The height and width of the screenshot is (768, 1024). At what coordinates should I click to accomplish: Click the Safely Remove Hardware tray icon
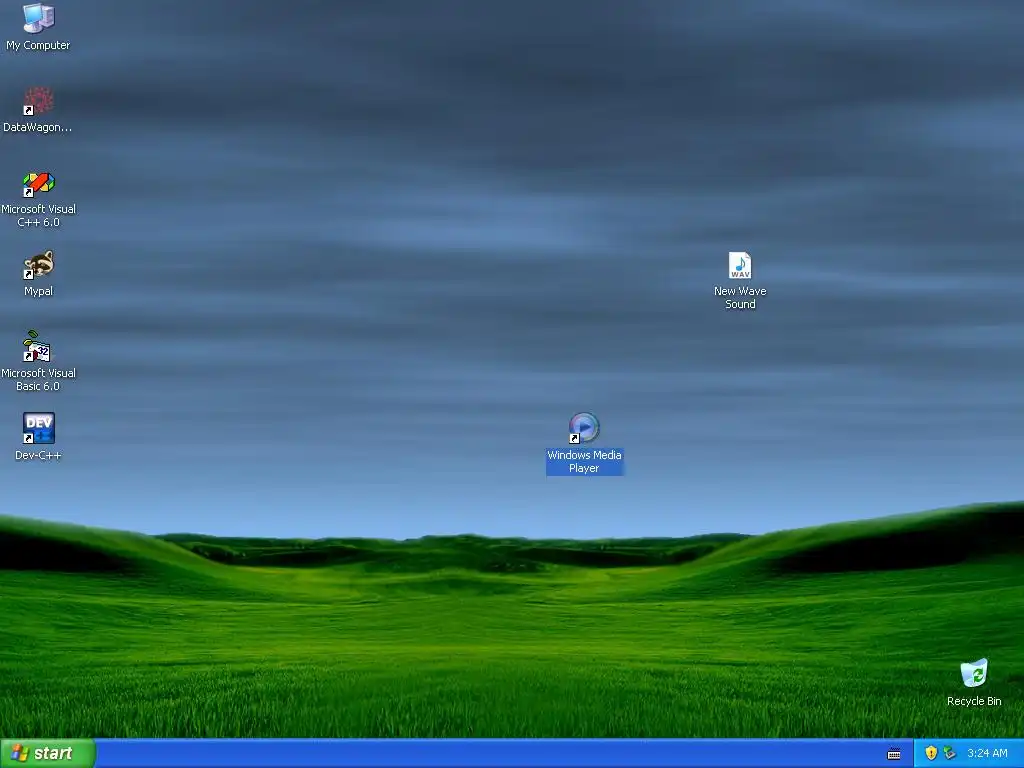[950, 753]
